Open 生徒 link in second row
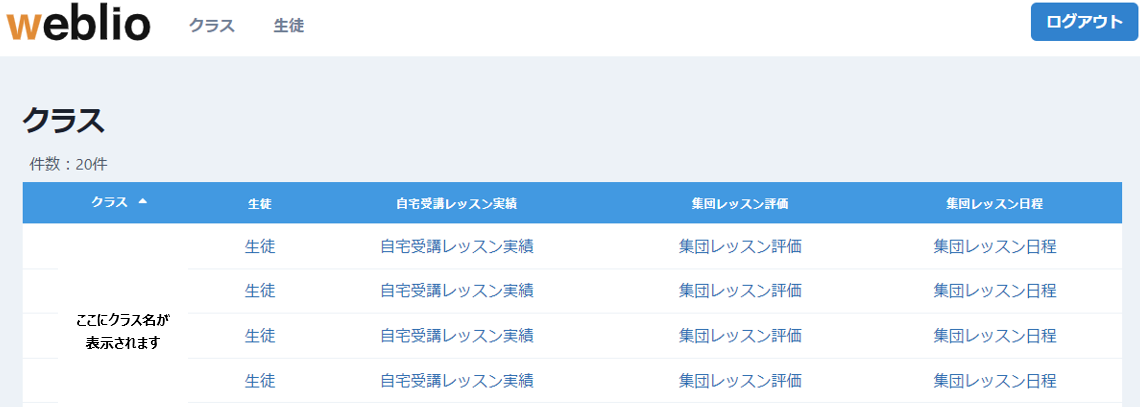Viewport: 1140px width, 407px height. point(260,291)
